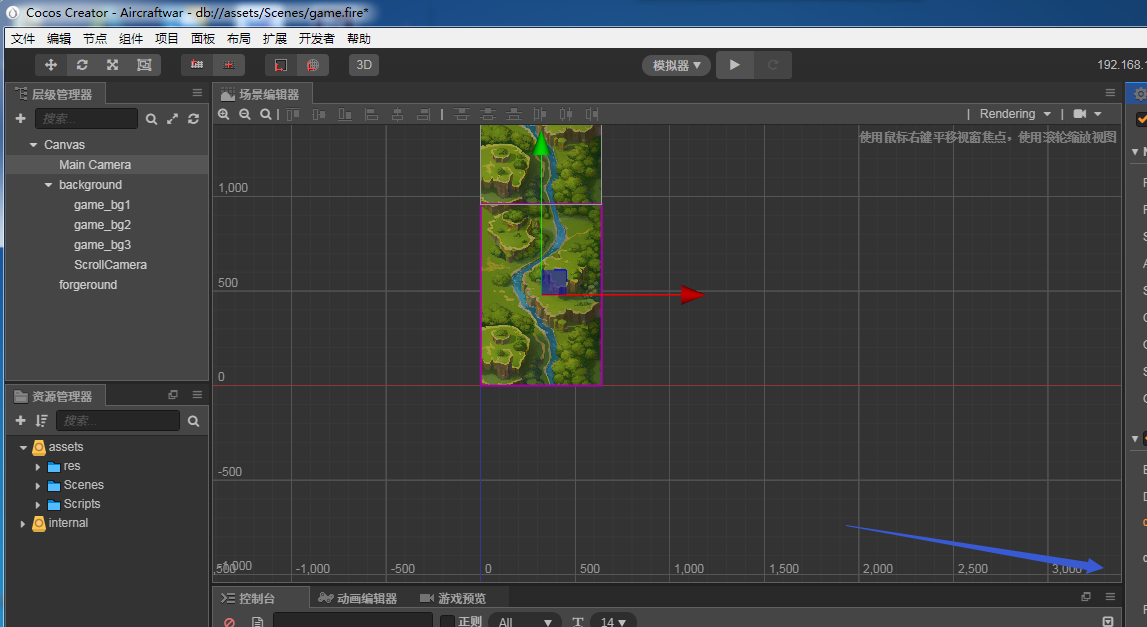Open the 开发者 menu
1147x627 pixels.
(x=317, y=39)
